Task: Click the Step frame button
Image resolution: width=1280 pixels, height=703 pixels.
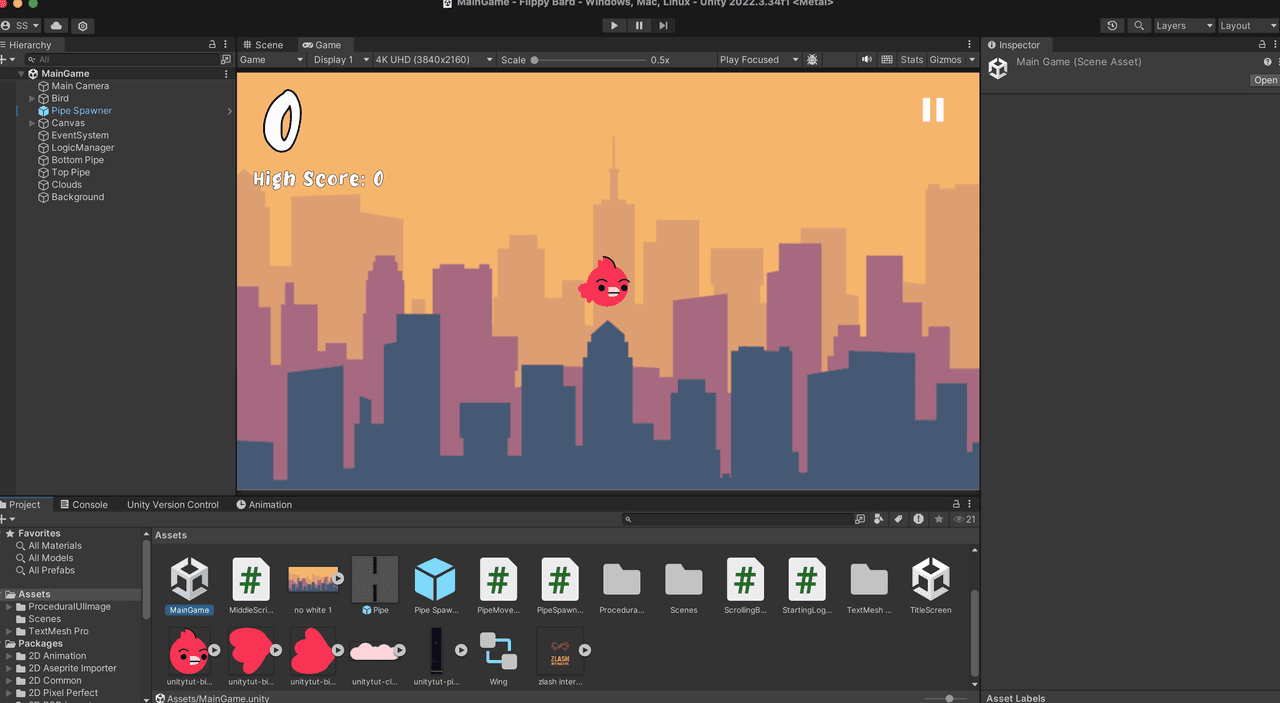Action: pos(663,26)
